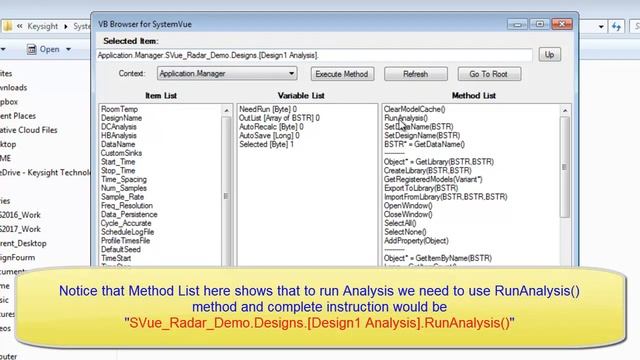Maximize the VB Browser window

click(539, 24)
